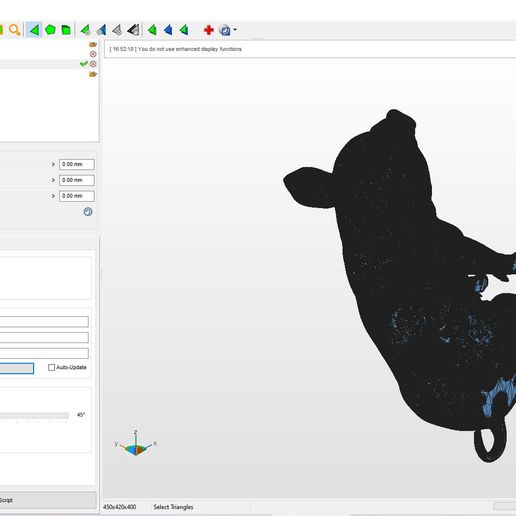
Task: Open dropdown arrow beside the blue sphere icon
Action: [x=235, y=30]
